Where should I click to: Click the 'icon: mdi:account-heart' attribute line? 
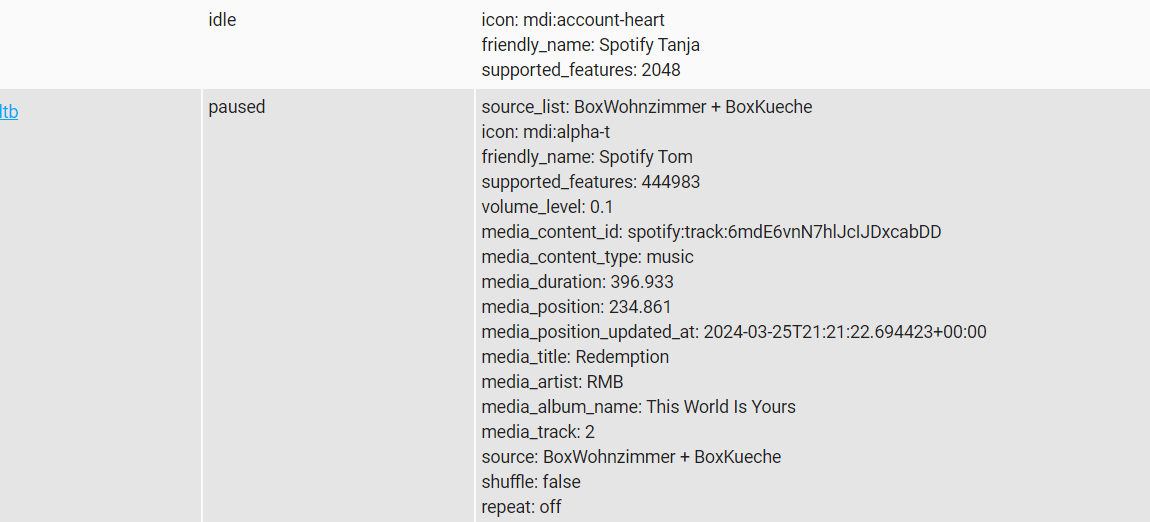(x=573, y=20)
